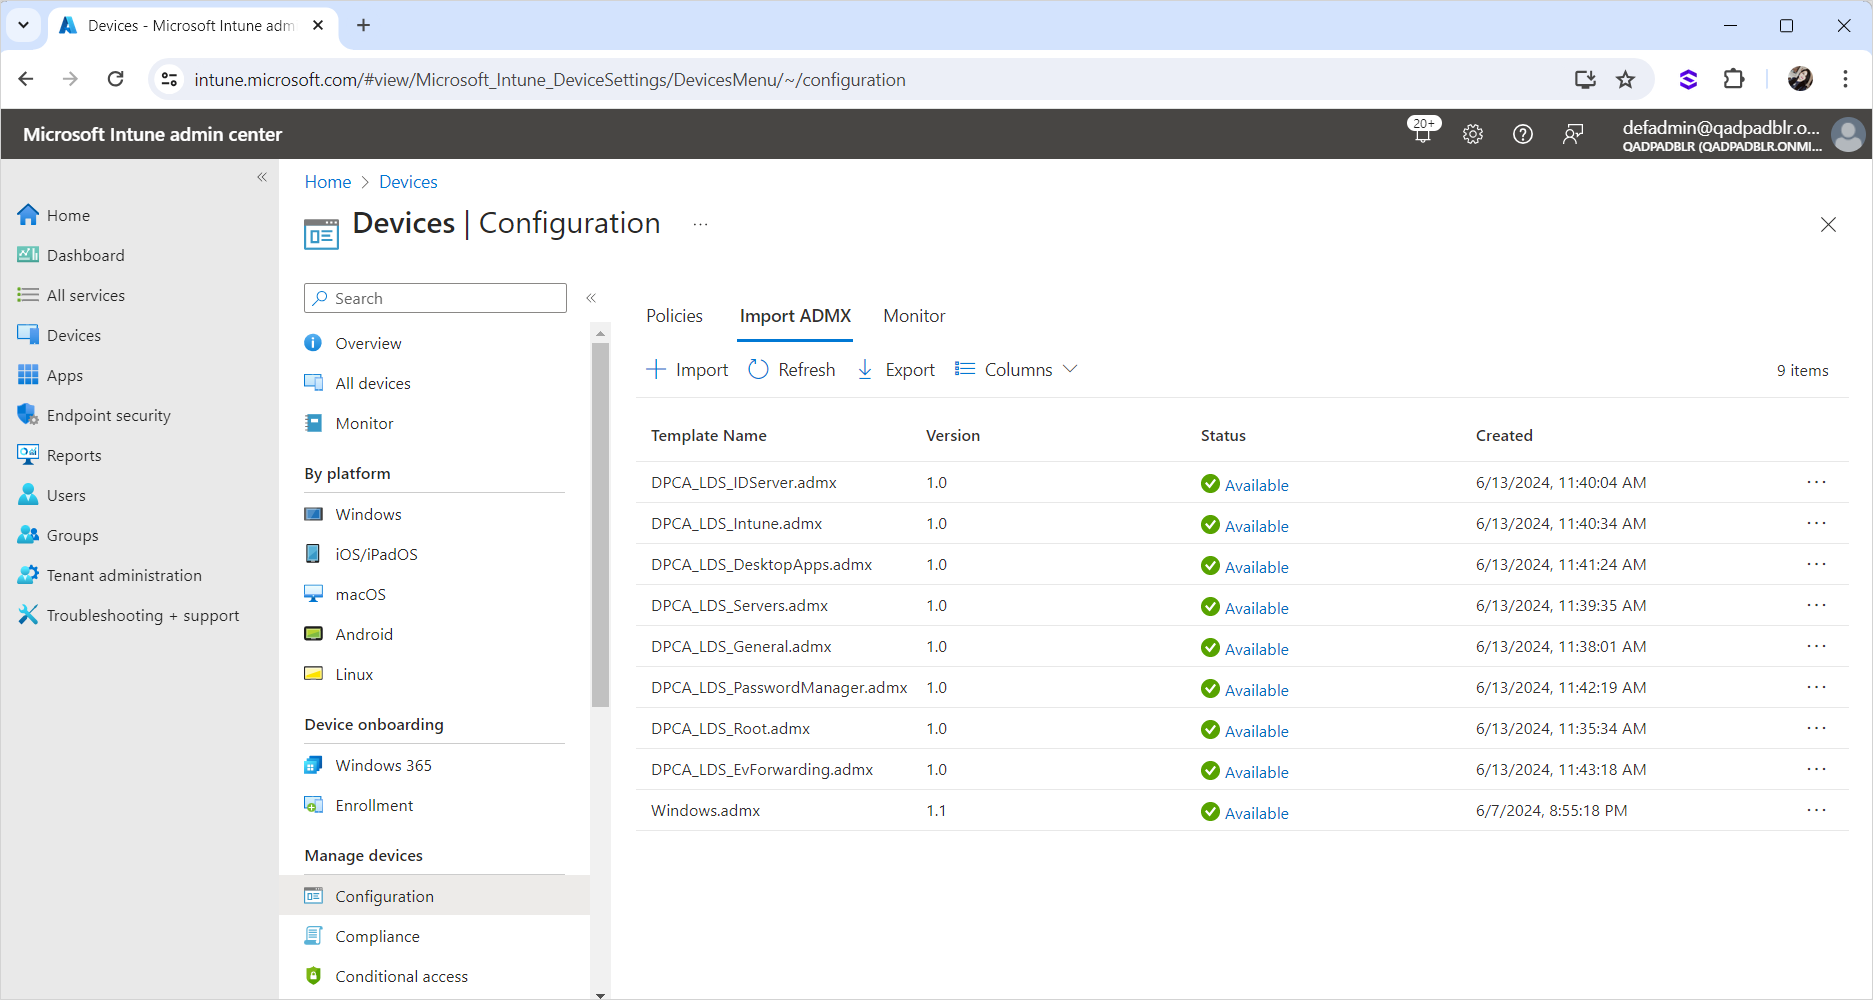
Task: Switch to the Policies tab
Action: pos(674,316)
